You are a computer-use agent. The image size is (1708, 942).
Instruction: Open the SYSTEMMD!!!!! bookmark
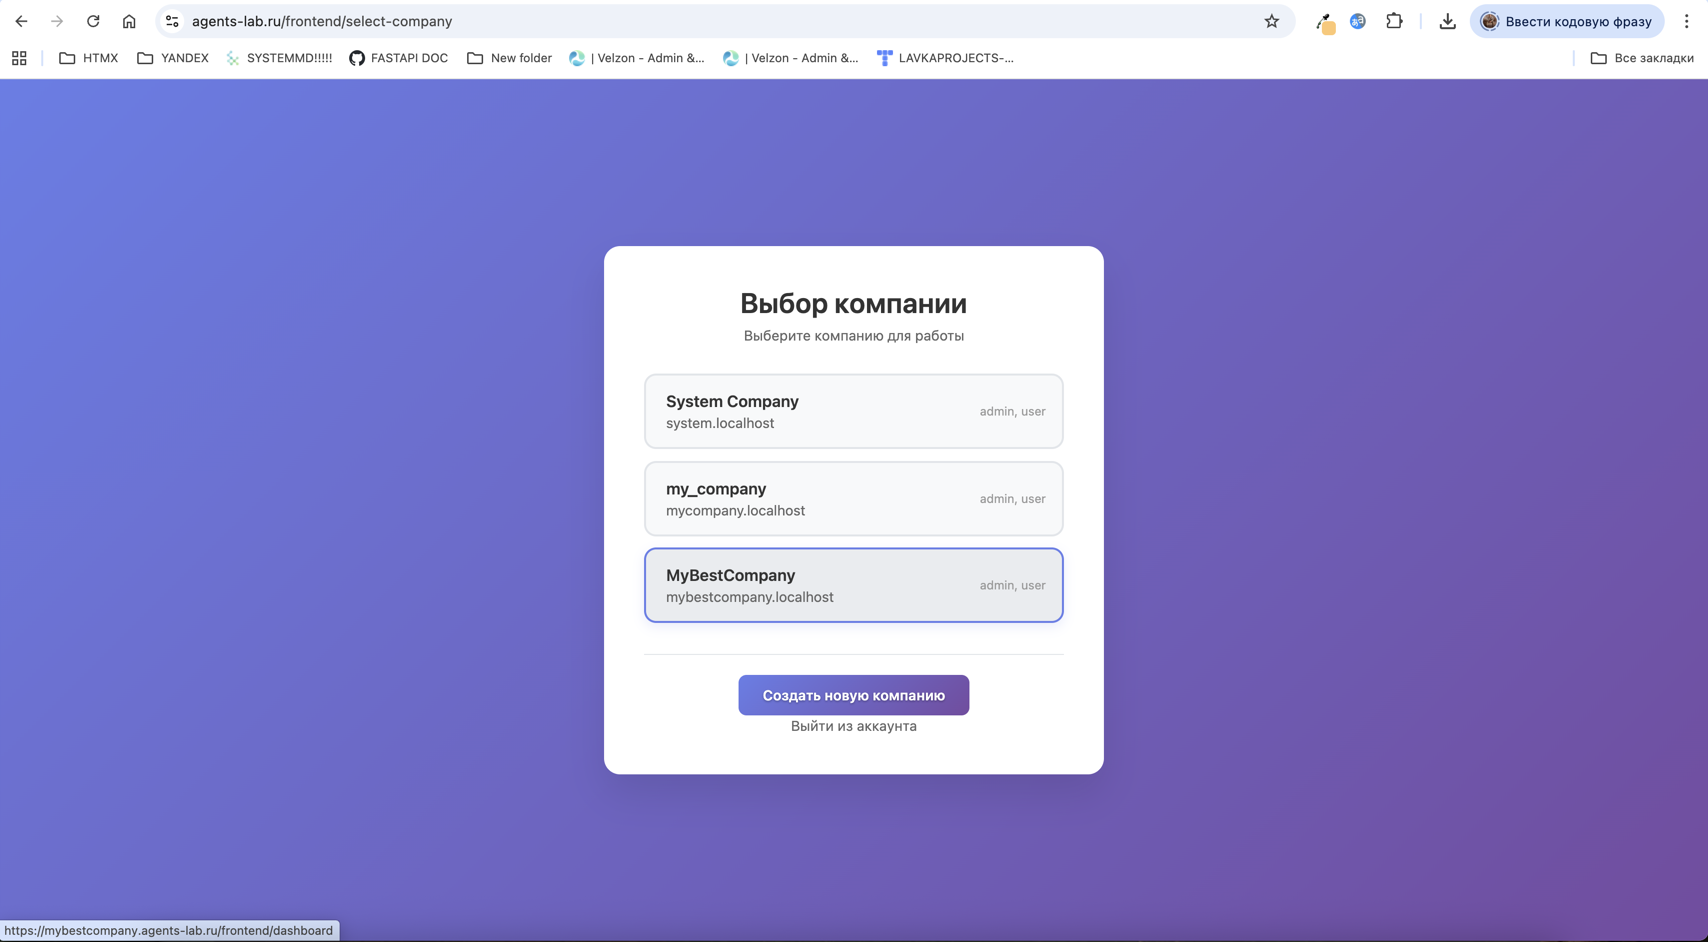coord(278,58)
